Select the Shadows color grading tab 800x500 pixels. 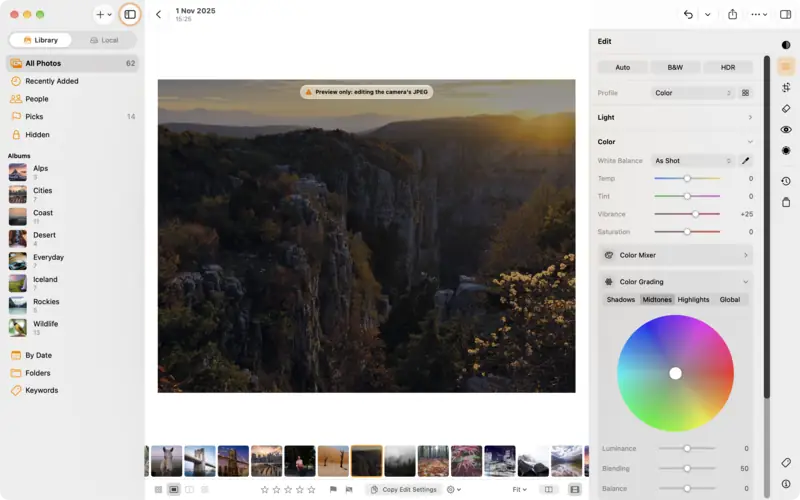[x=620, y=299]
